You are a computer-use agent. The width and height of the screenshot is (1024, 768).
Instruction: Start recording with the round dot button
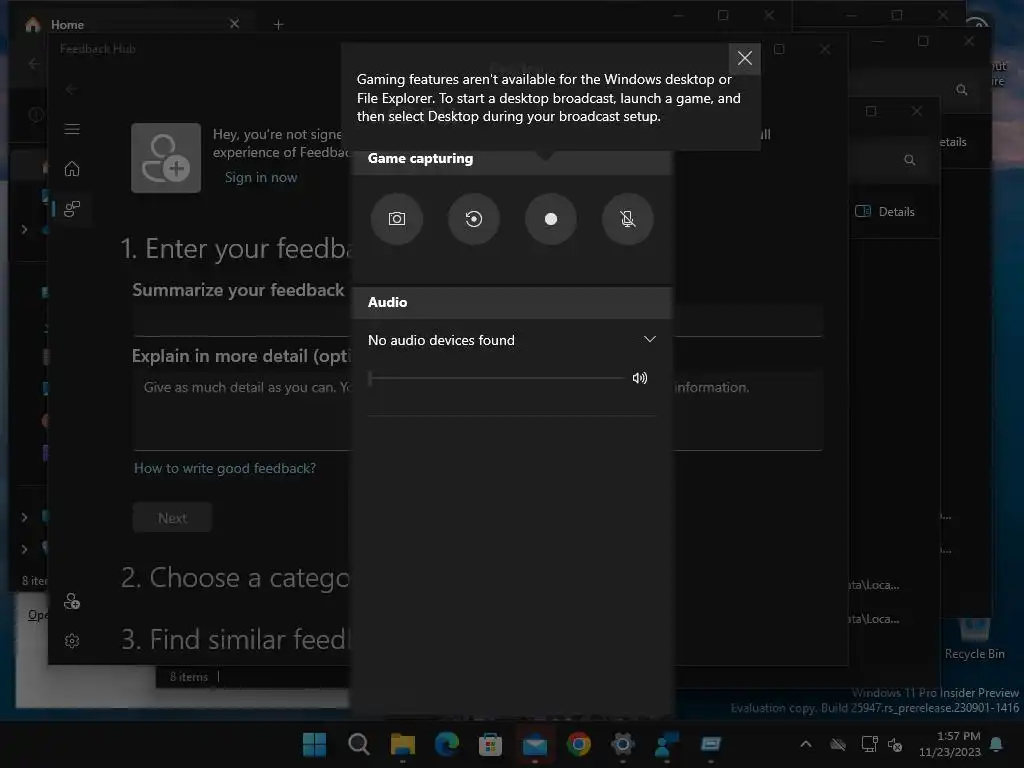(x=551, y=219)
